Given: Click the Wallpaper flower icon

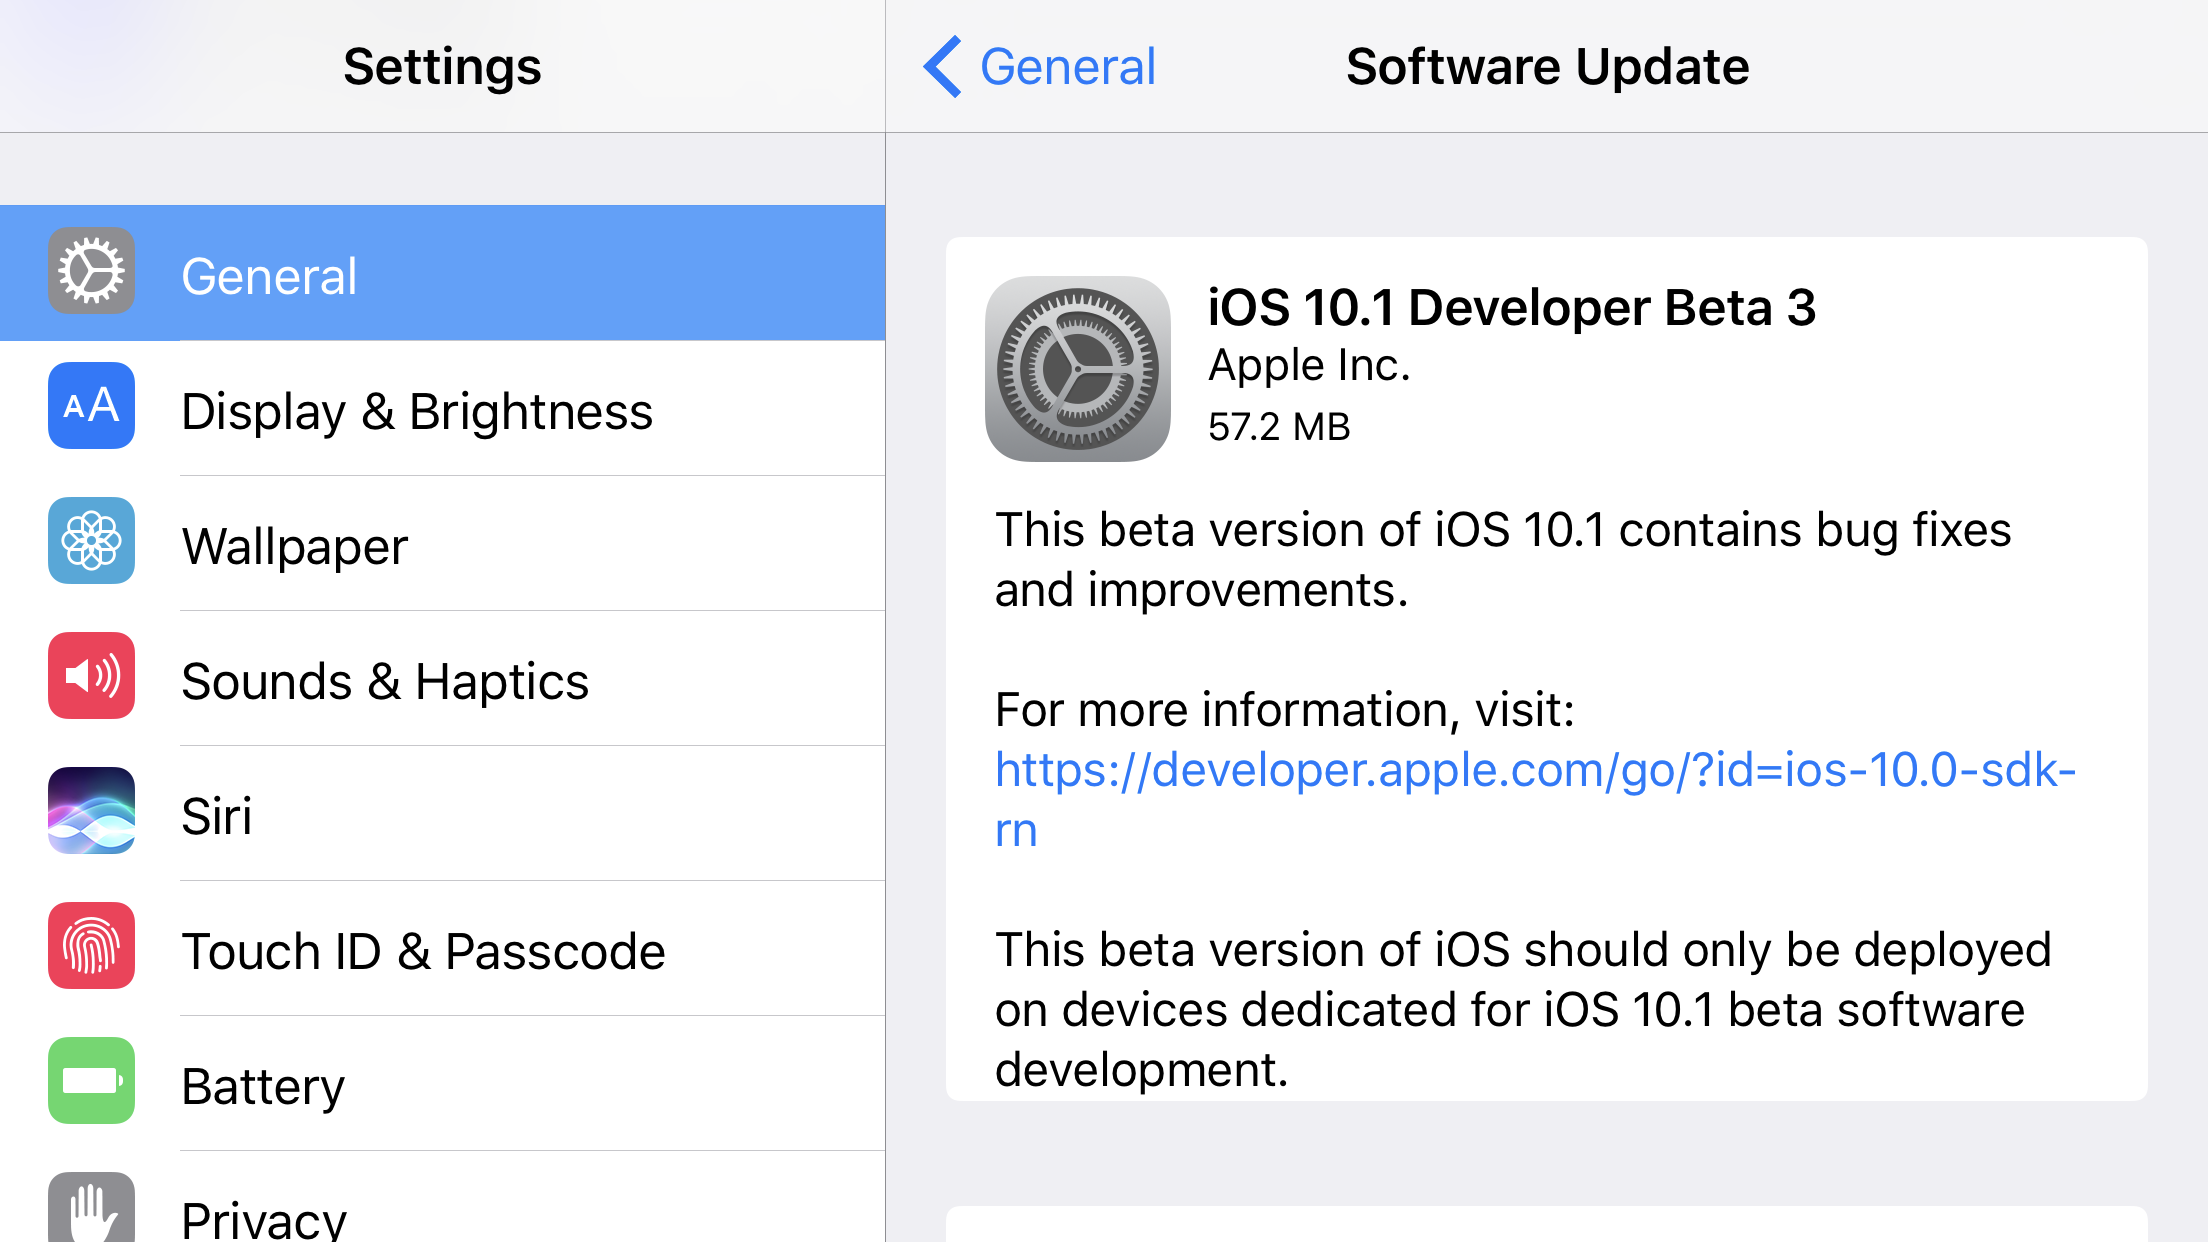Looking at the screenshot, I should (90, 542).
